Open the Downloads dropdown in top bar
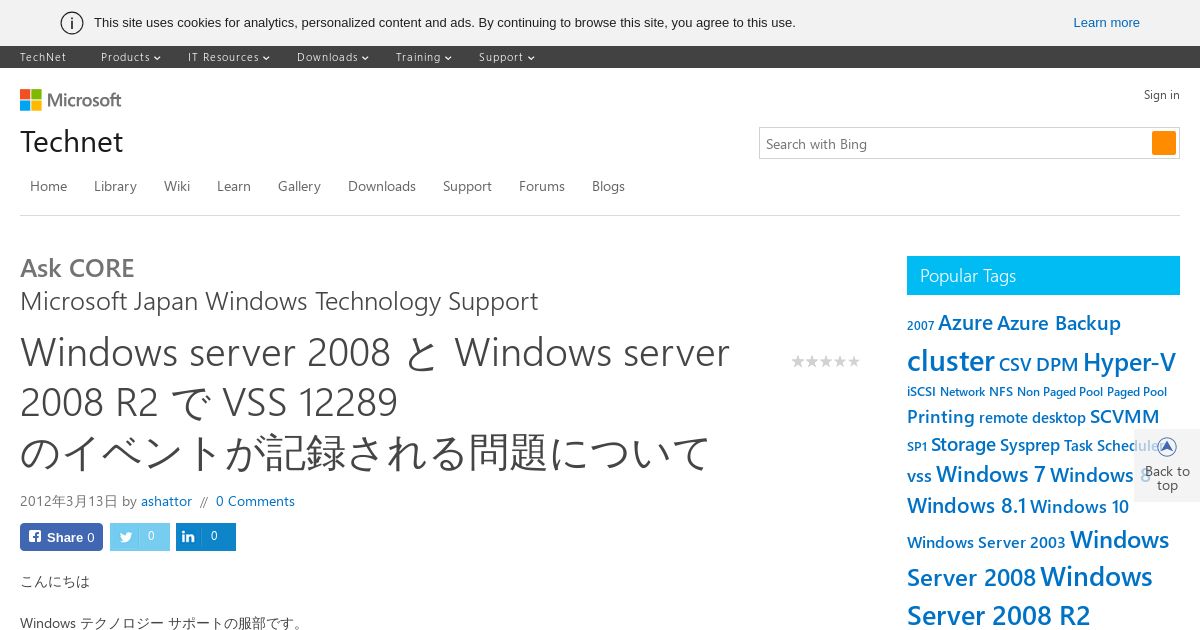1200x630 pixels. point(333,57)
